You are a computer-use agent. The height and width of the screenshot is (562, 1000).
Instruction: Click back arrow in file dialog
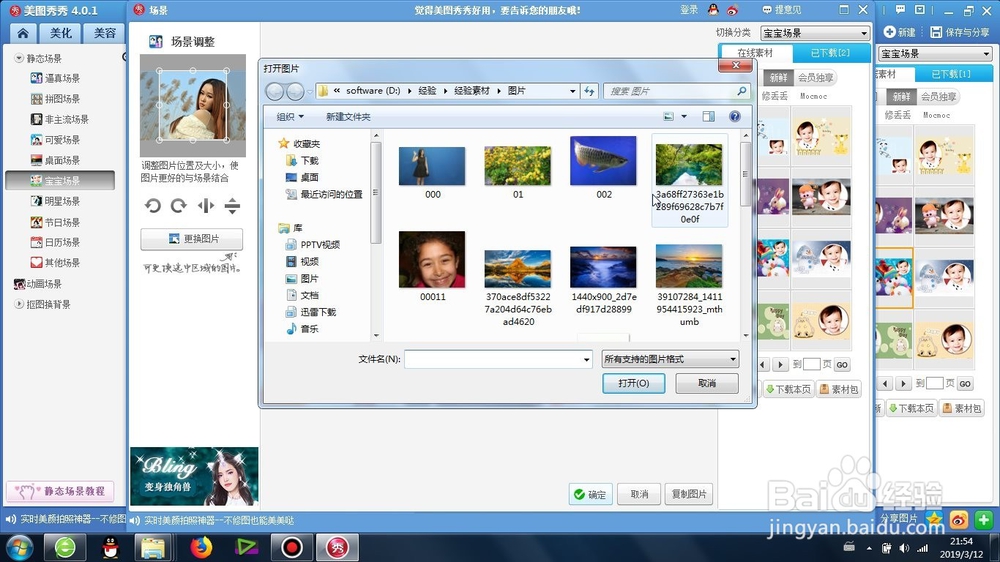[x=275, y=92]
